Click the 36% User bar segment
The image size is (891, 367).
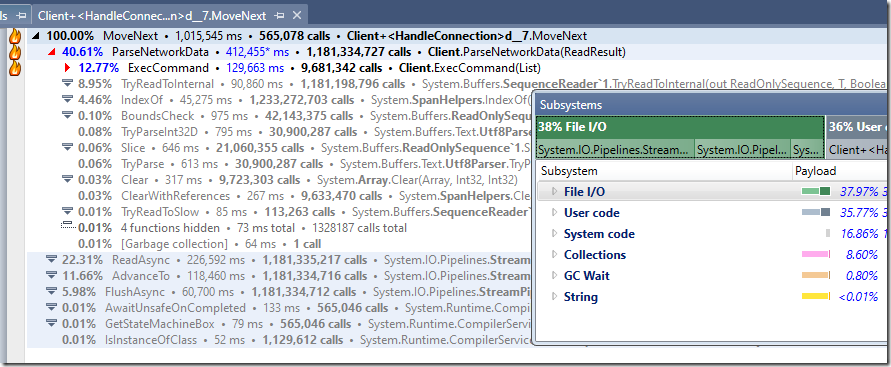[x=858, y=127]
